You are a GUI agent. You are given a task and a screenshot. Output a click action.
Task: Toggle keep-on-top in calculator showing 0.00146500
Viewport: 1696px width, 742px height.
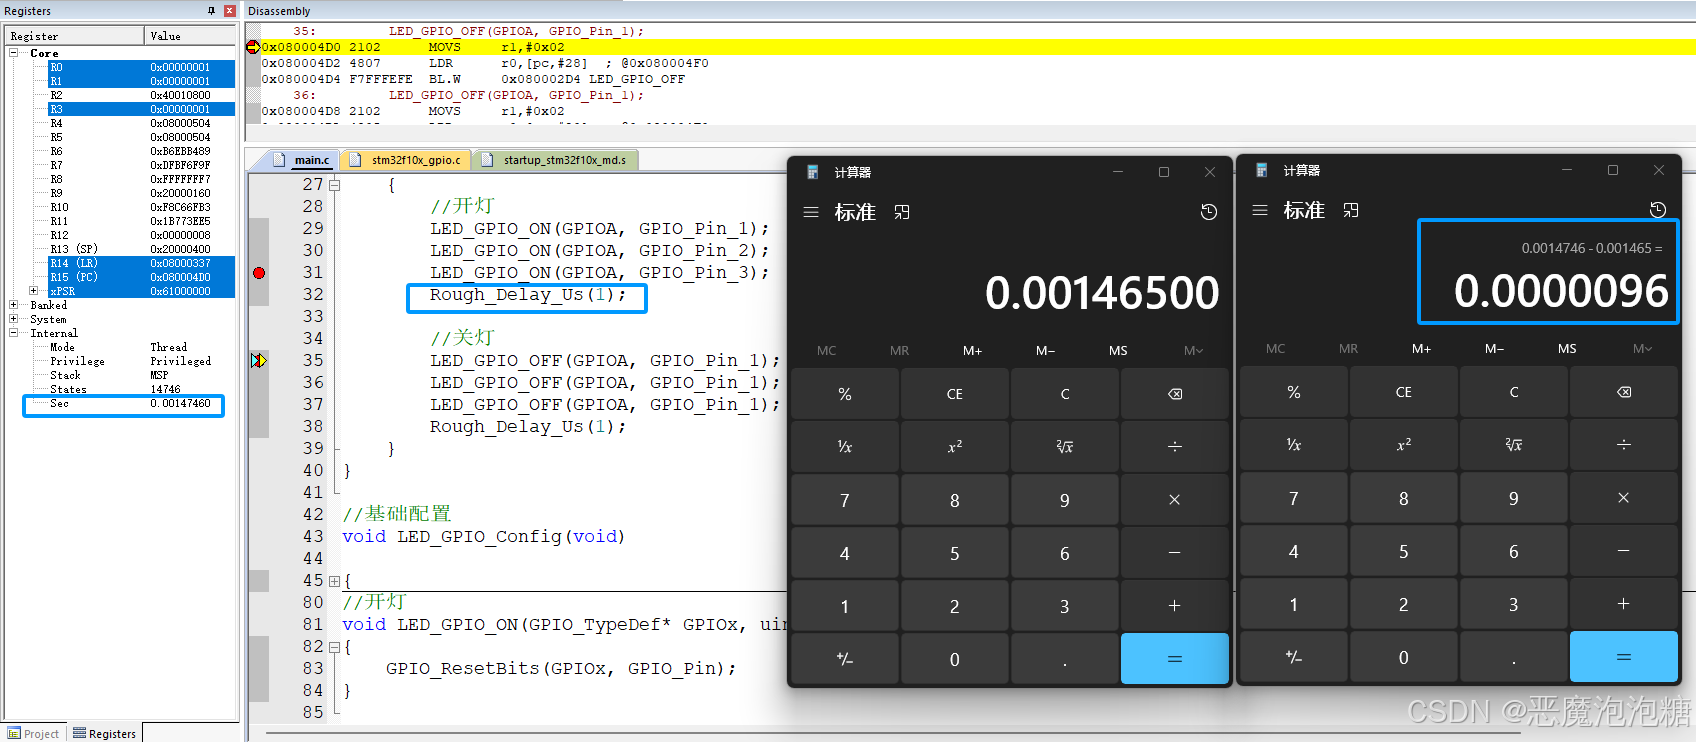tap(902, 212)
